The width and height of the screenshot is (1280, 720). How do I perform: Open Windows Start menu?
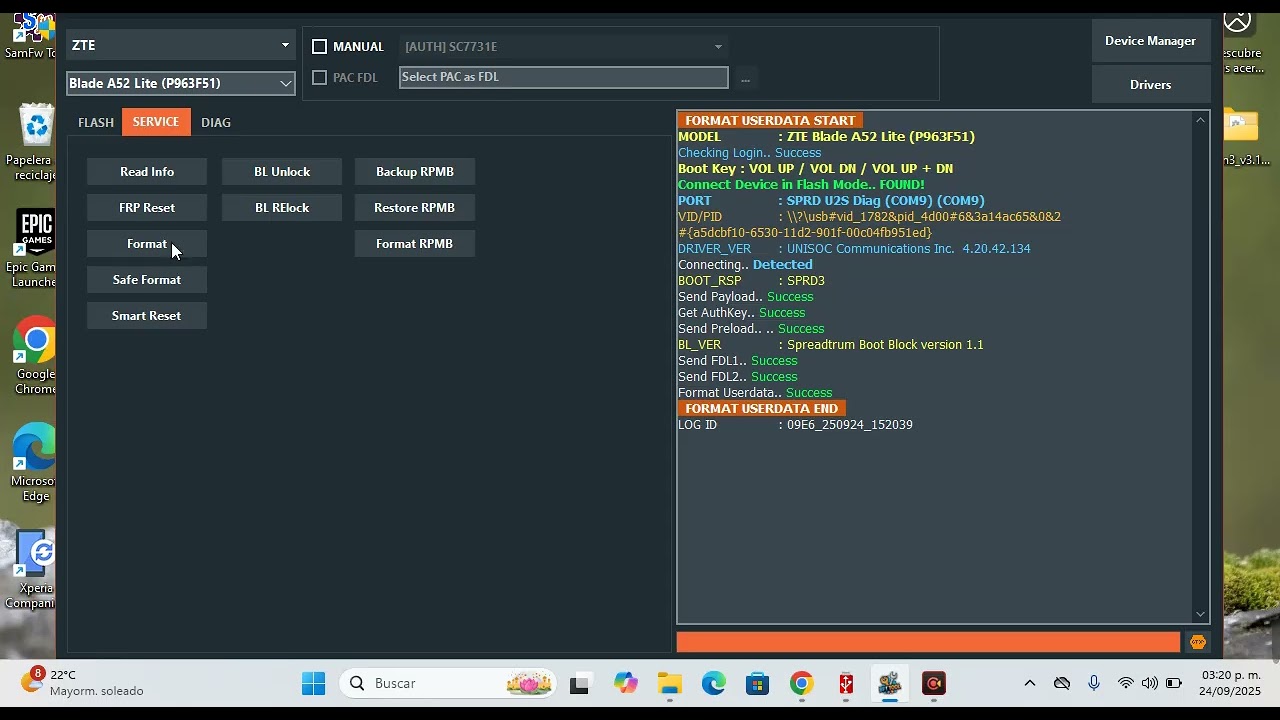313,683
